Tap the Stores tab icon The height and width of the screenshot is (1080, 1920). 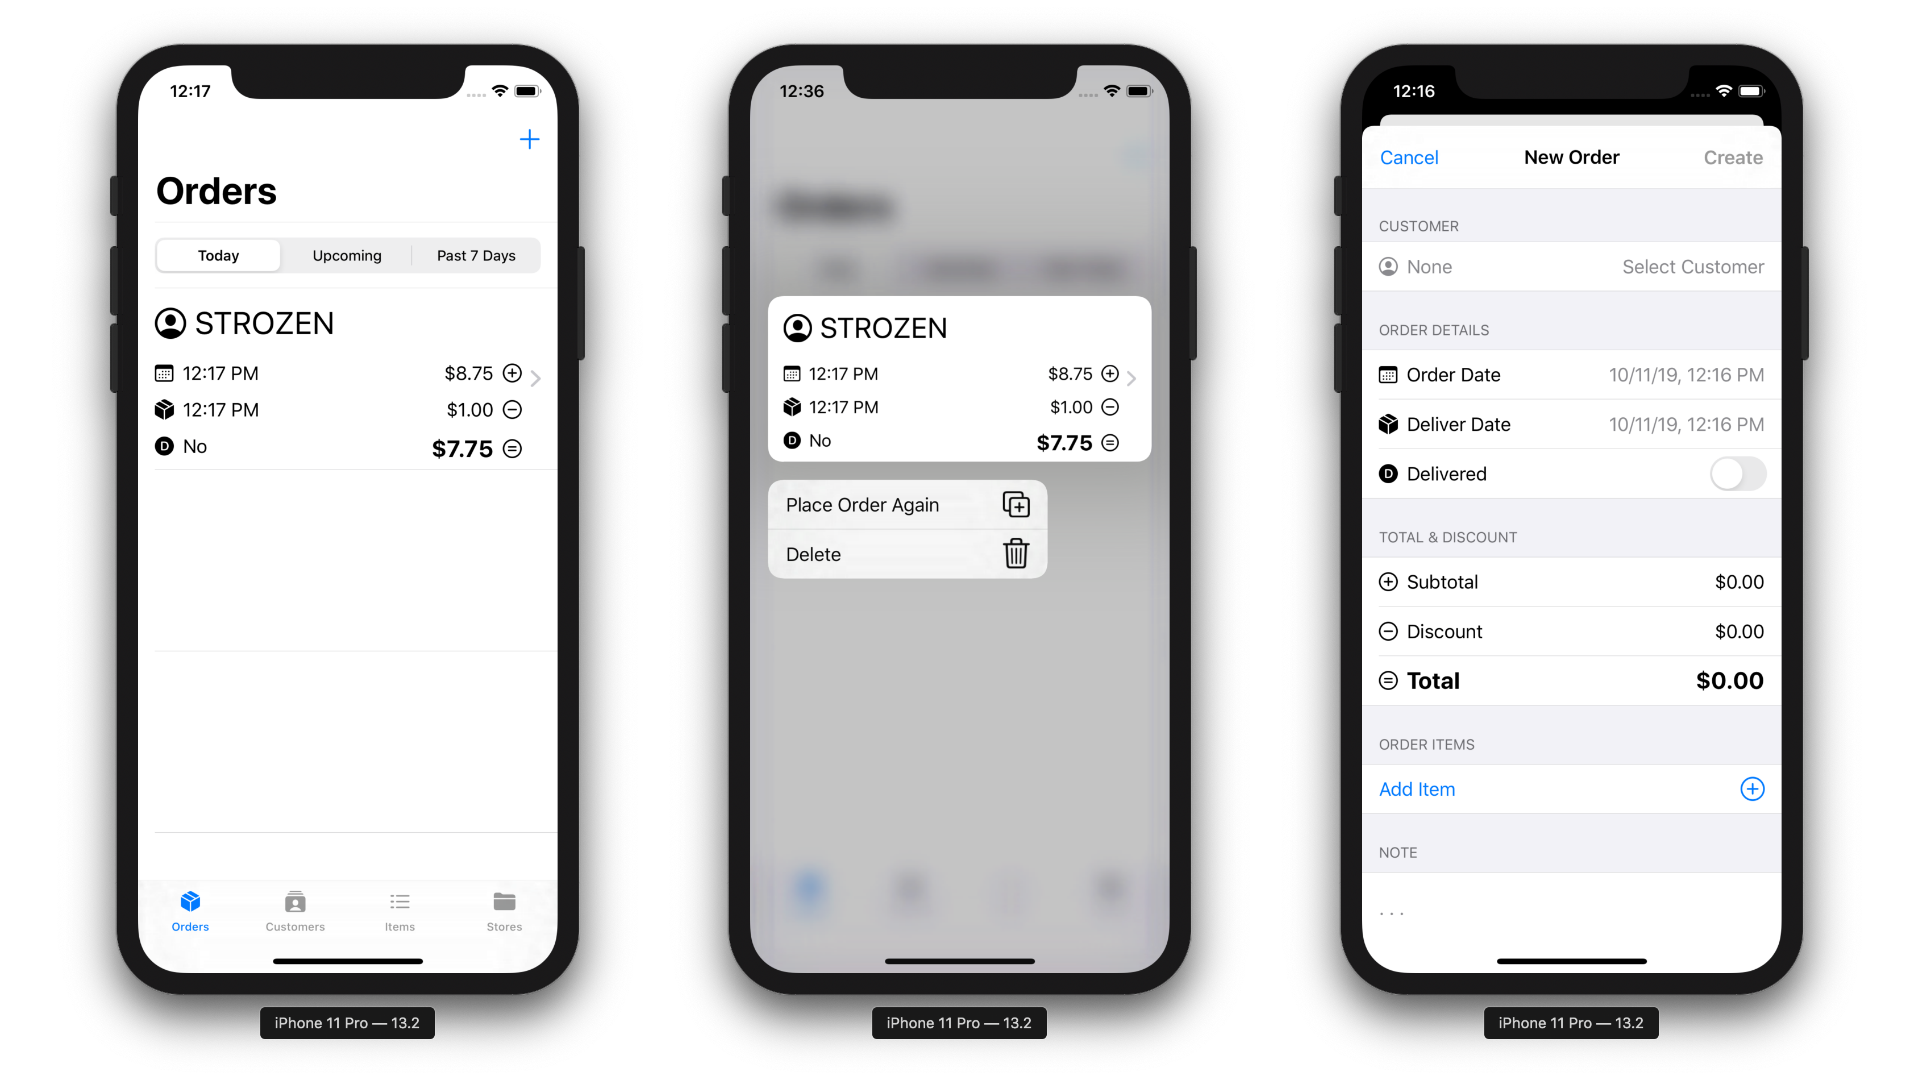(x=504, y=903)
